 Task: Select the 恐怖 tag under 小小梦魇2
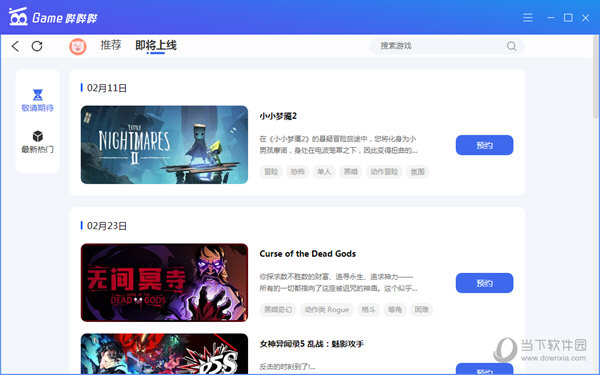click(297, 172)
